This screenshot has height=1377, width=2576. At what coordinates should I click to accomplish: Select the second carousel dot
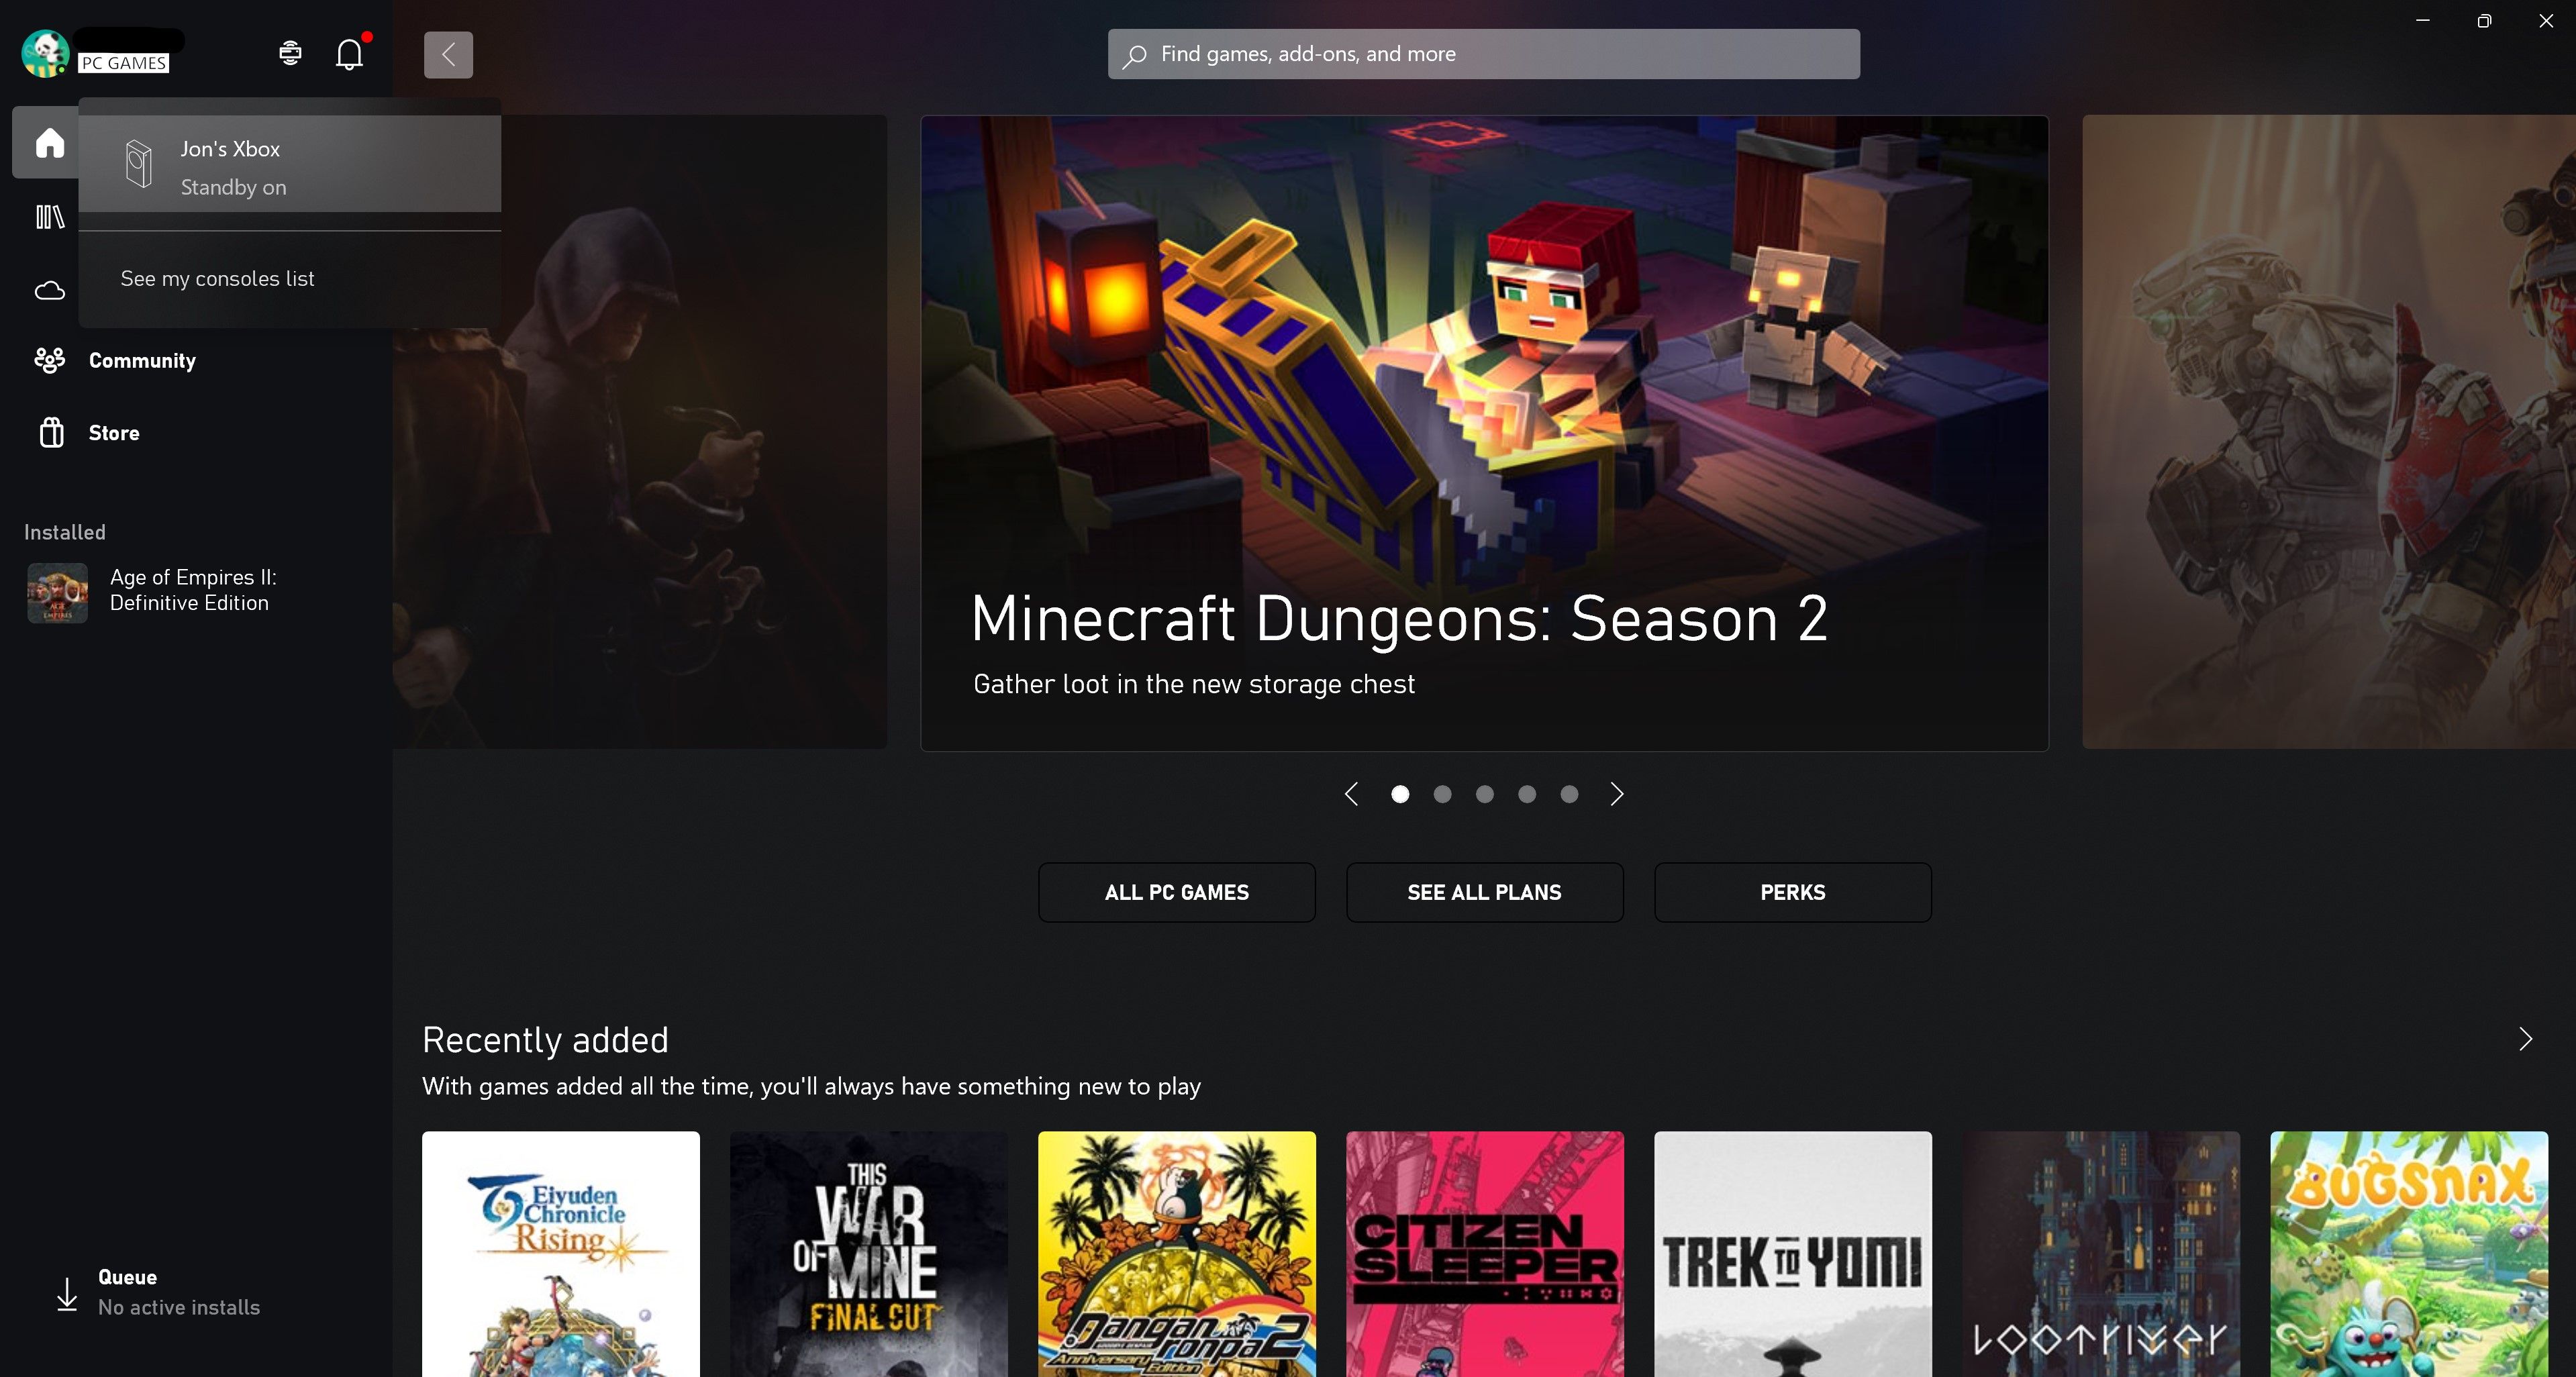tap(1442, 794)
